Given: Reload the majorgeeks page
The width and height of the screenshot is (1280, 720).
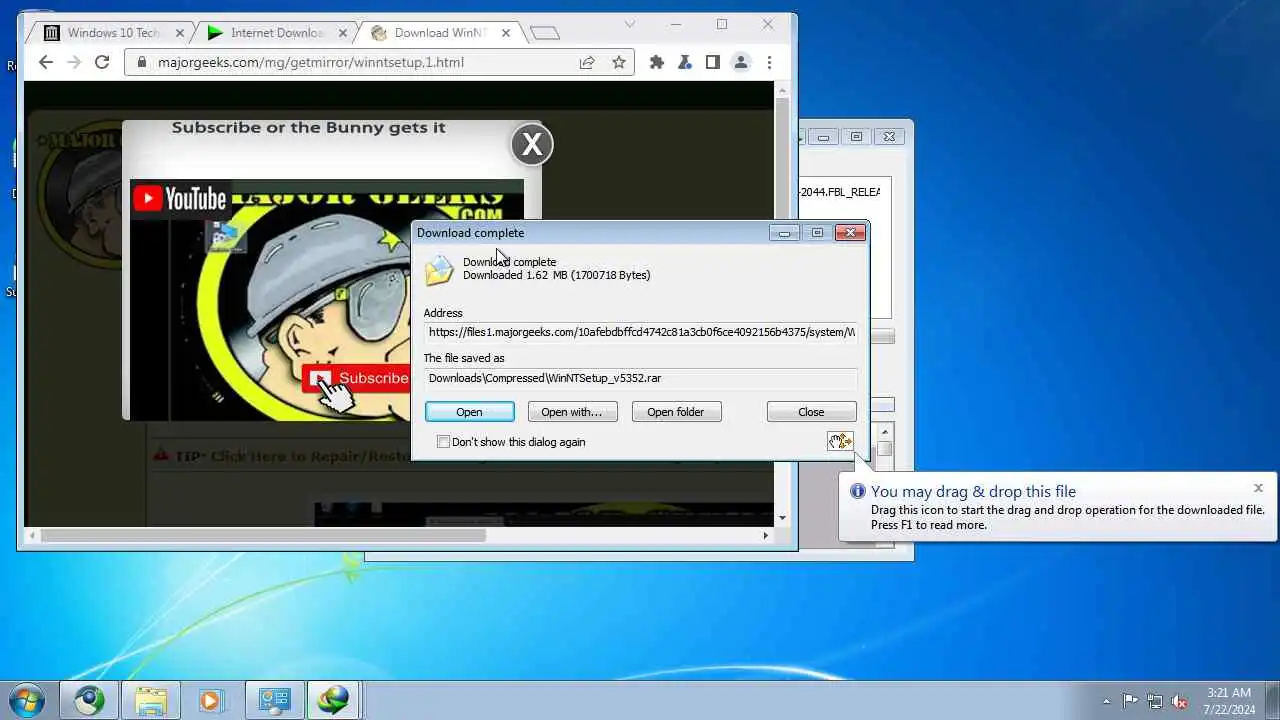Looking at the screenshot, I should tap(102, 62).
